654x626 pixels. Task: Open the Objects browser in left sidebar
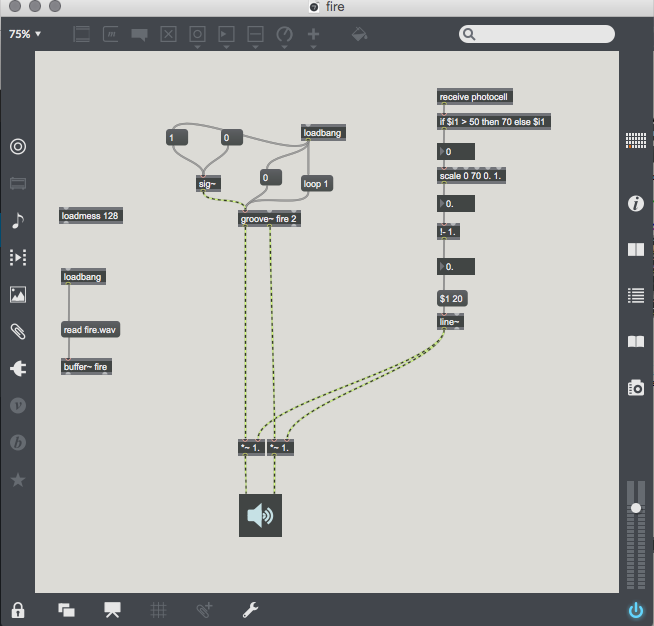point(18,146)
